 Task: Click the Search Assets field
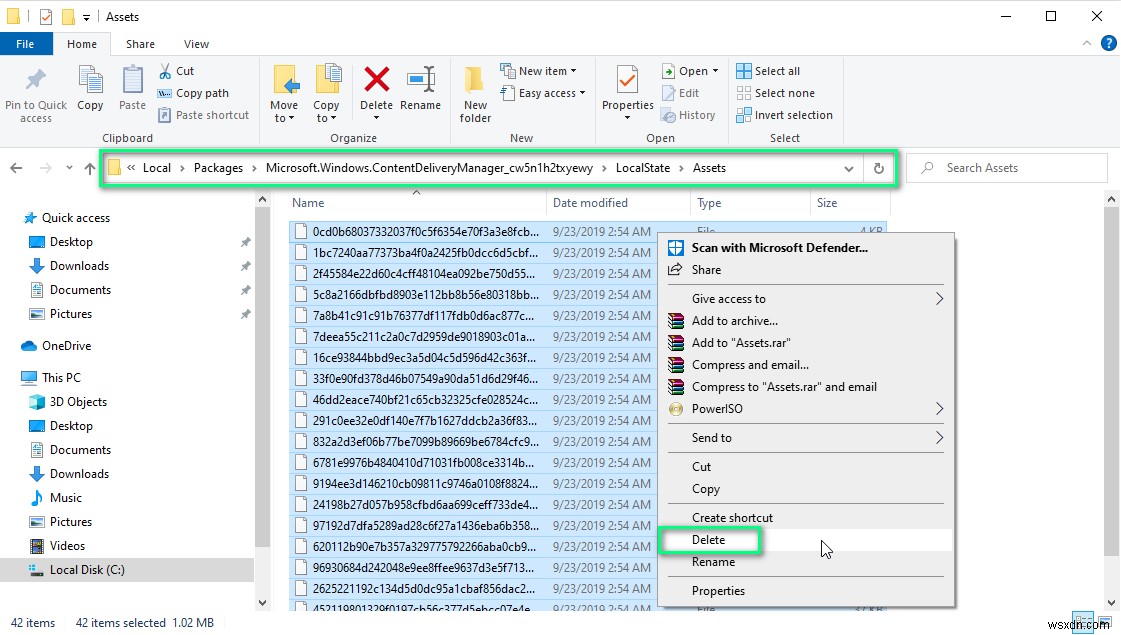1007,168
